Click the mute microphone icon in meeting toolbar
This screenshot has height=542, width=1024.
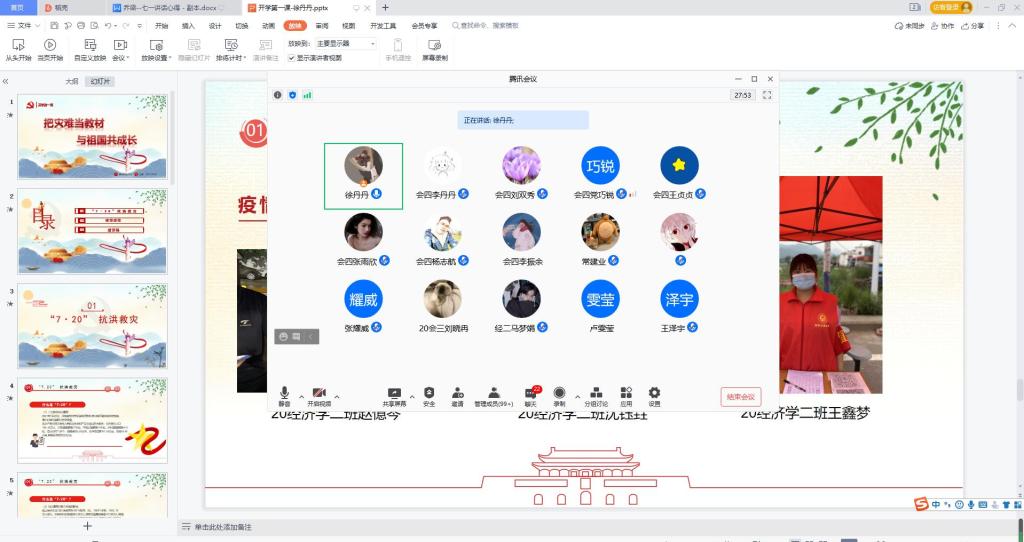[285, 393]
